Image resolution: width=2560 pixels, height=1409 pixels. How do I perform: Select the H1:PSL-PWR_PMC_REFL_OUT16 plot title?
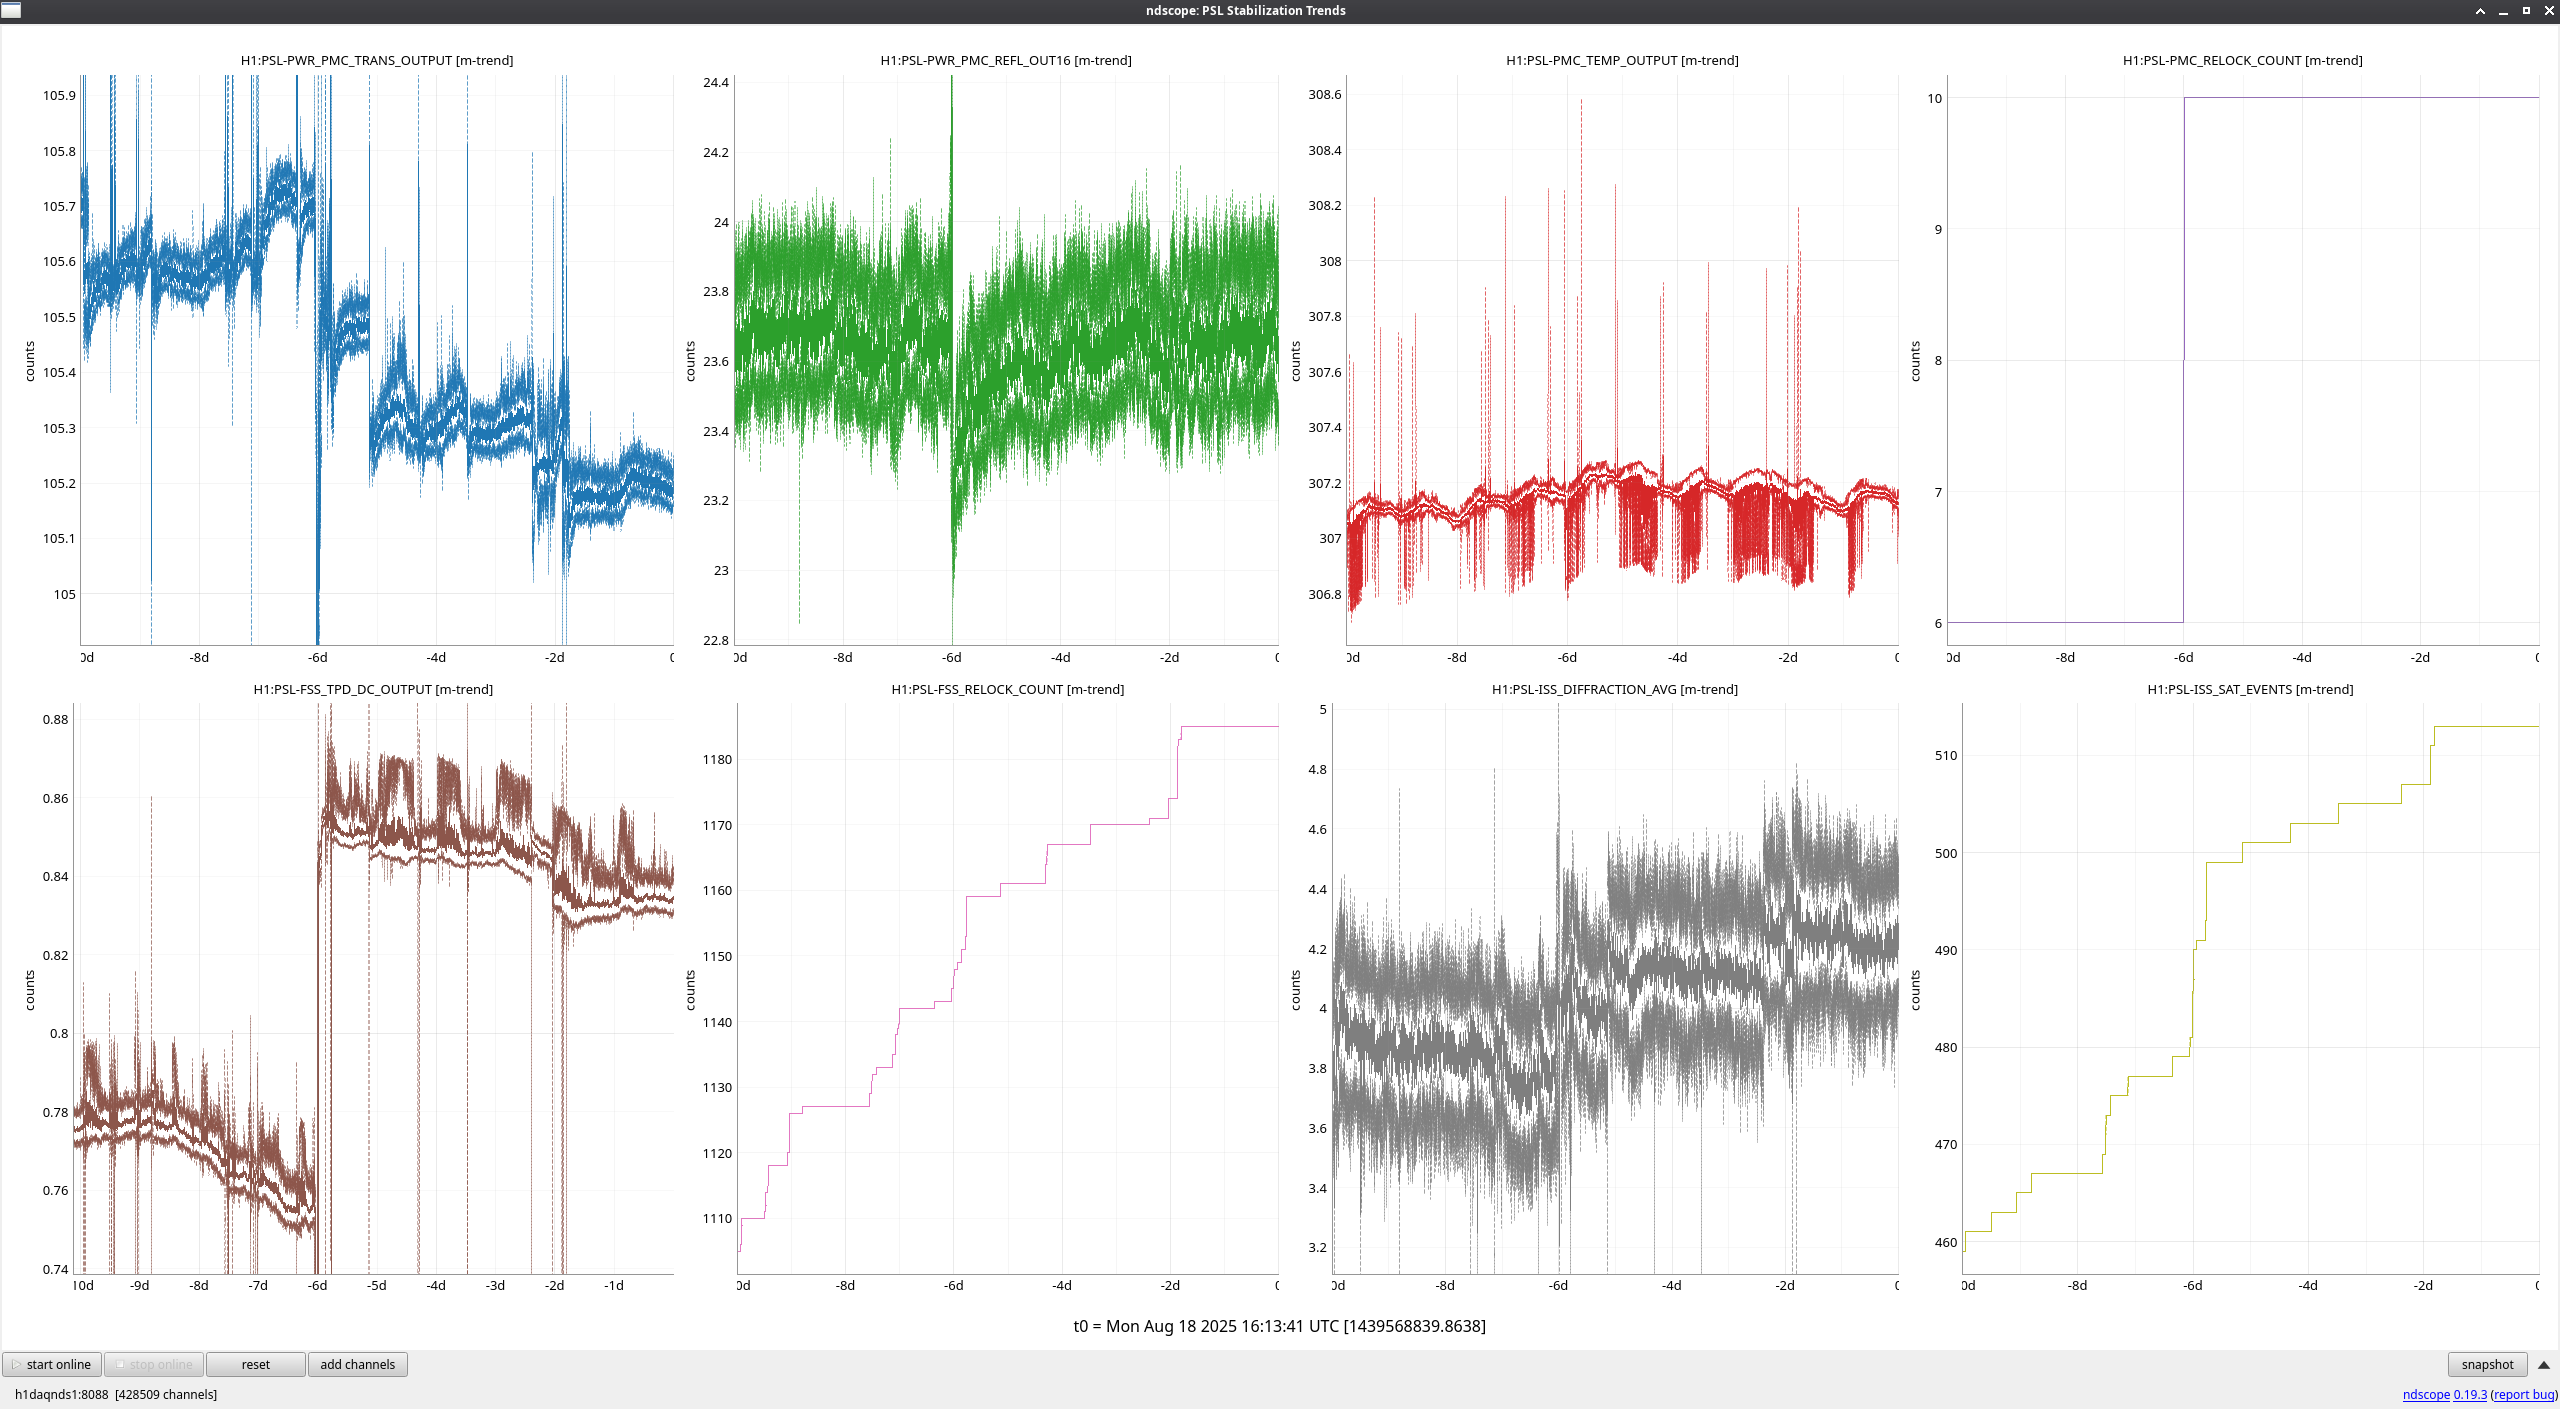tap(1006, 60)
